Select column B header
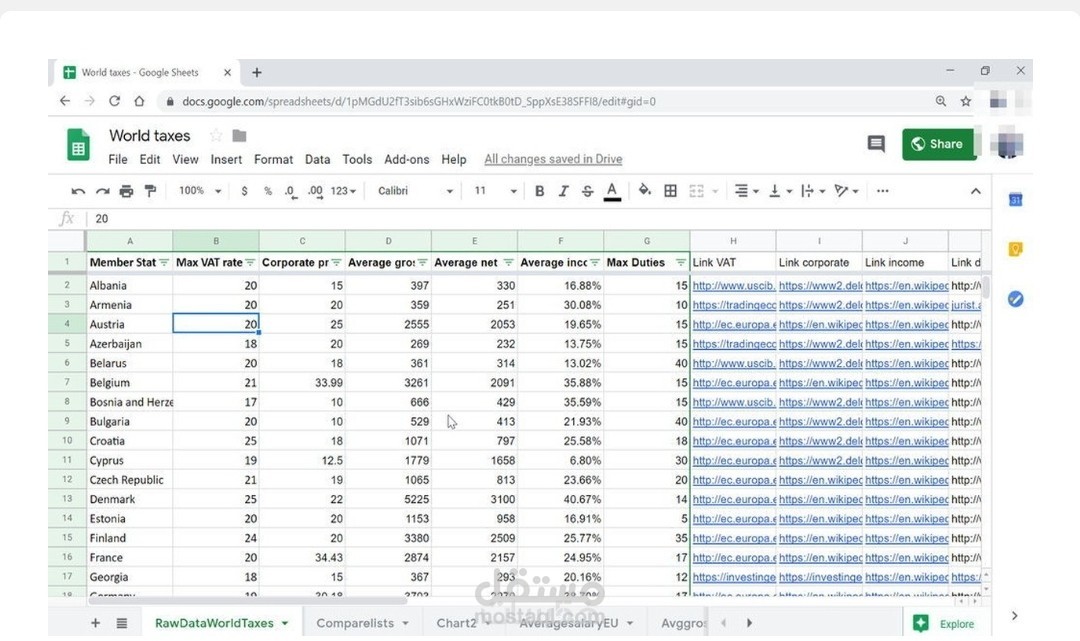The height and width of the screenshot is (641, 1080). [x=216, y=241]
